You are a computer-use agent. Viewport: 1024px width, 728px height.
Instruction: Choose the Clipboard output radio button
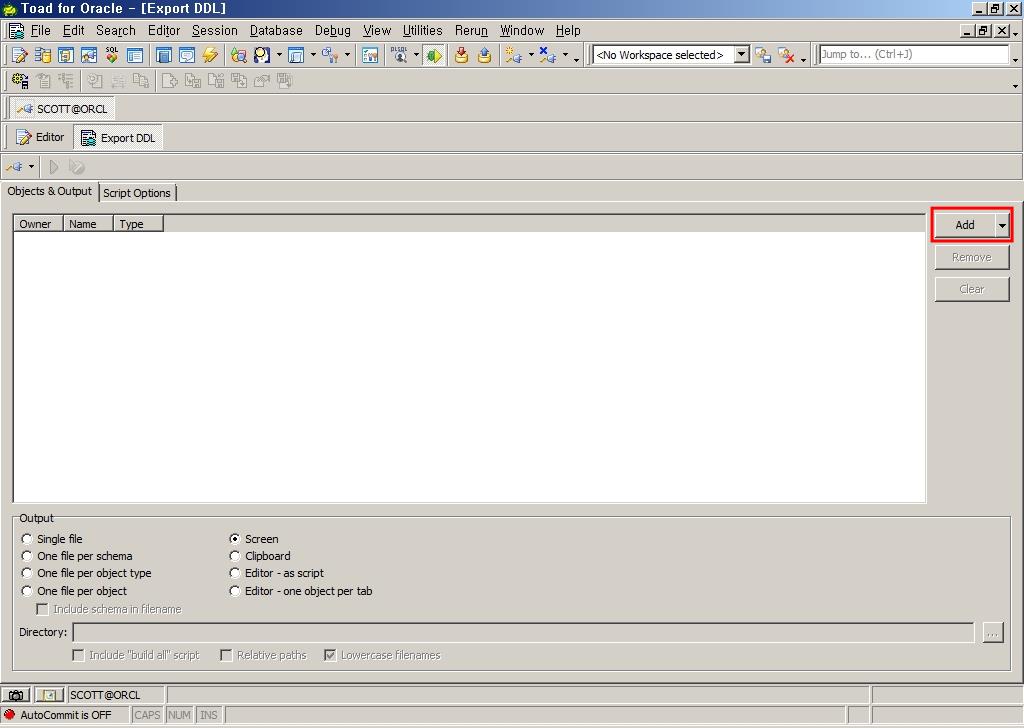click(x=235, y=556)
